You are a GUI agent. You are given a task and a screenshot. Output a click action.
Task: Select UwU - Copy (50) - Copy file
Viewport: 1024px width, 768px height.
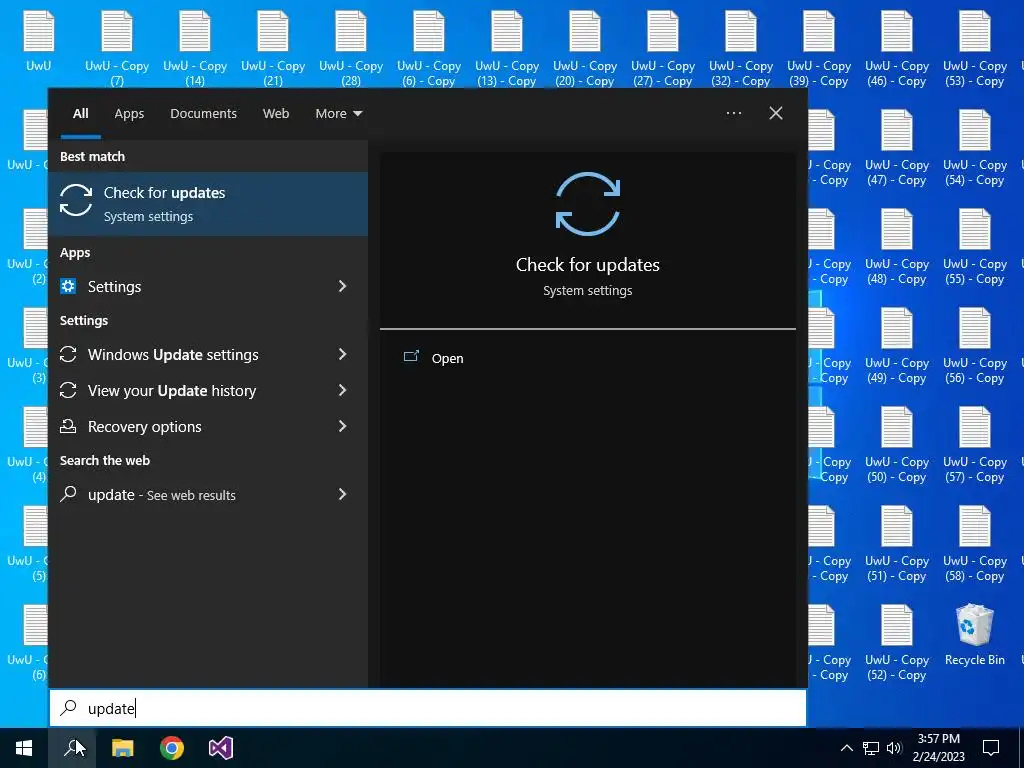pyautogui.click(x=897, y=443)
